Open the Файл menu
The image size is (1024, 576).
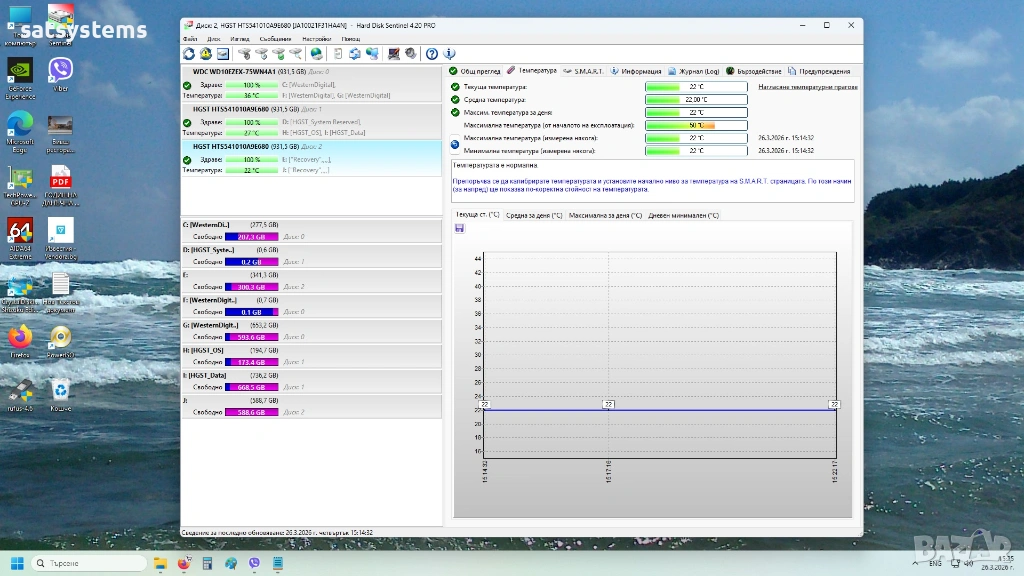click(x=190, y=38)
